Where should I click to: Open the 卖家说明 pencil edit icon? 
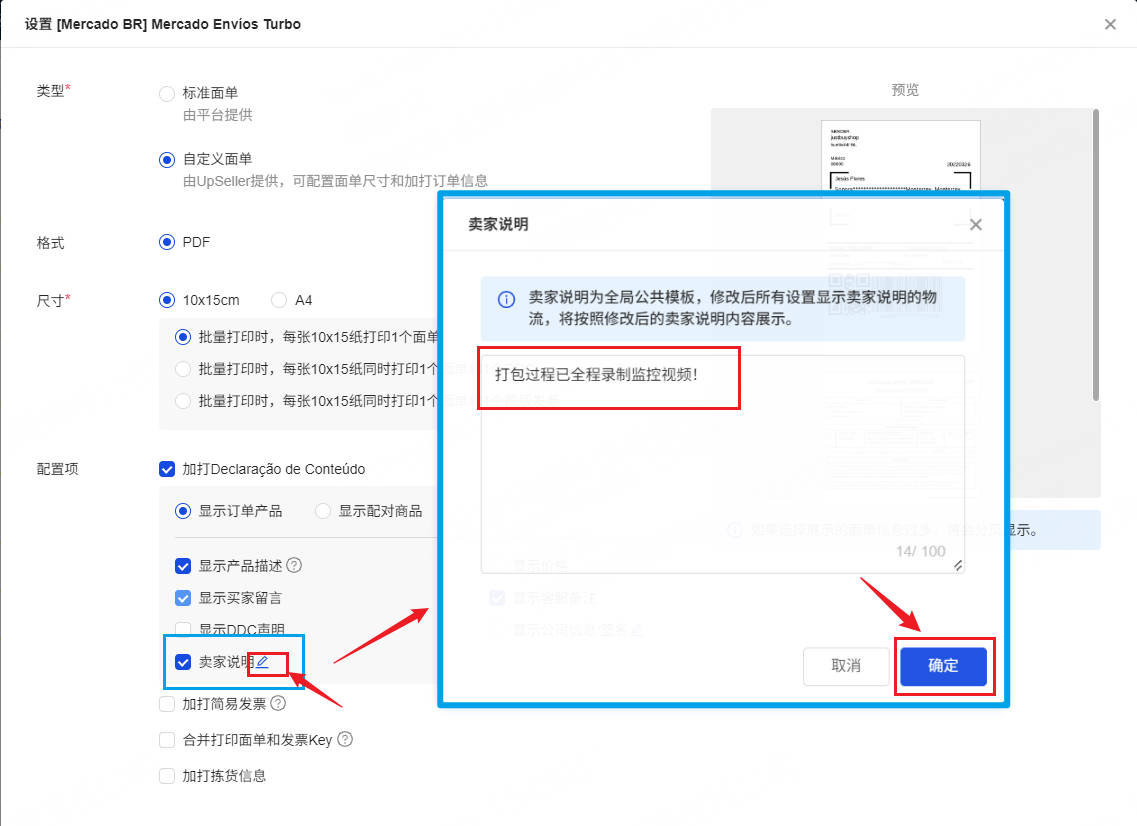point(262,661)
